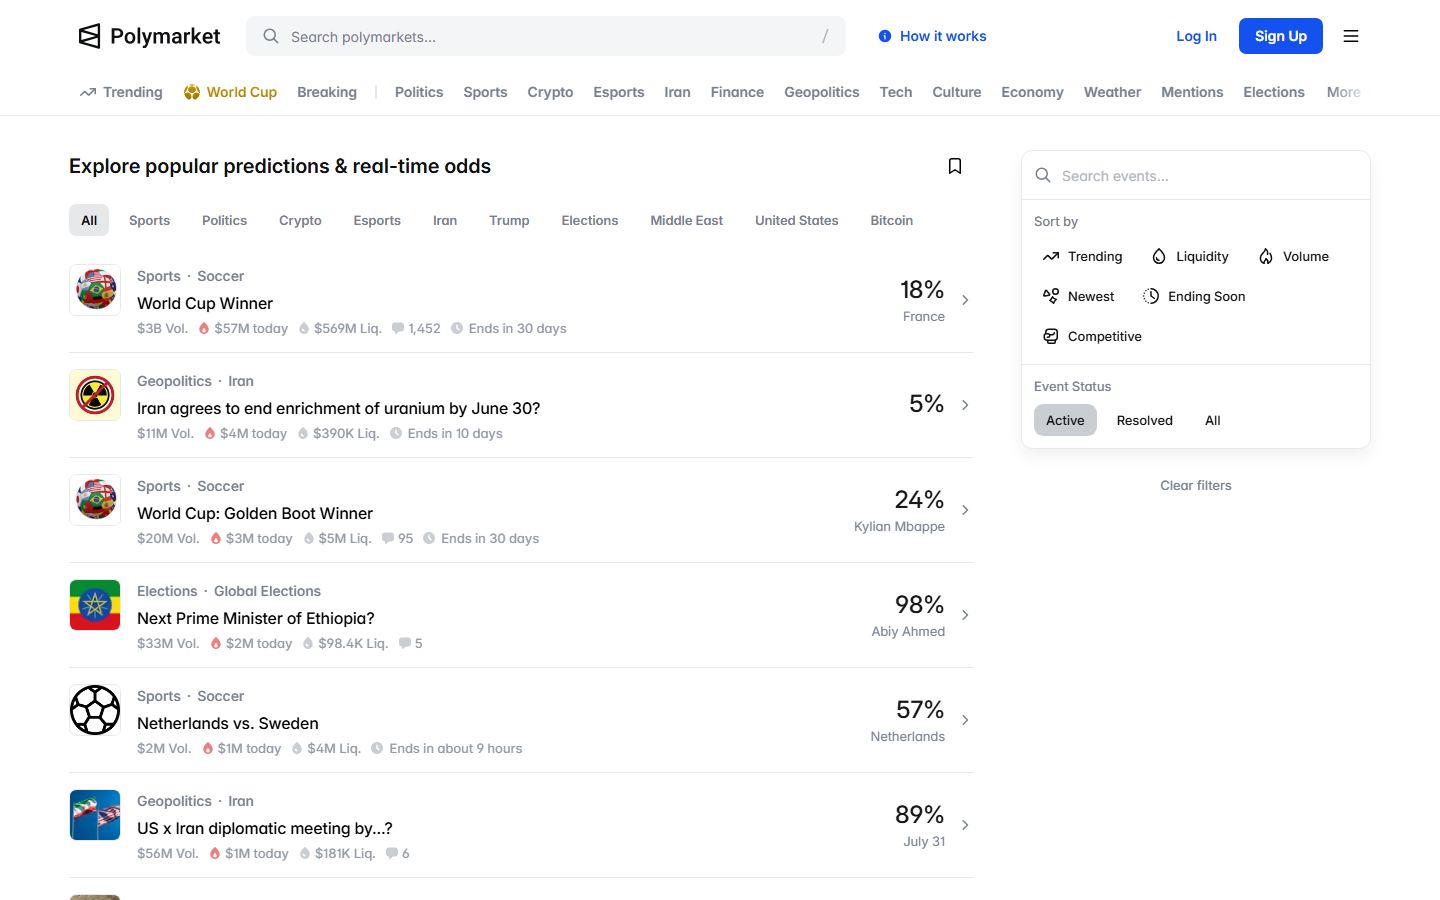The image size is (1440, 900).
Task: Select the Esports filter chip
Action: 377,220
